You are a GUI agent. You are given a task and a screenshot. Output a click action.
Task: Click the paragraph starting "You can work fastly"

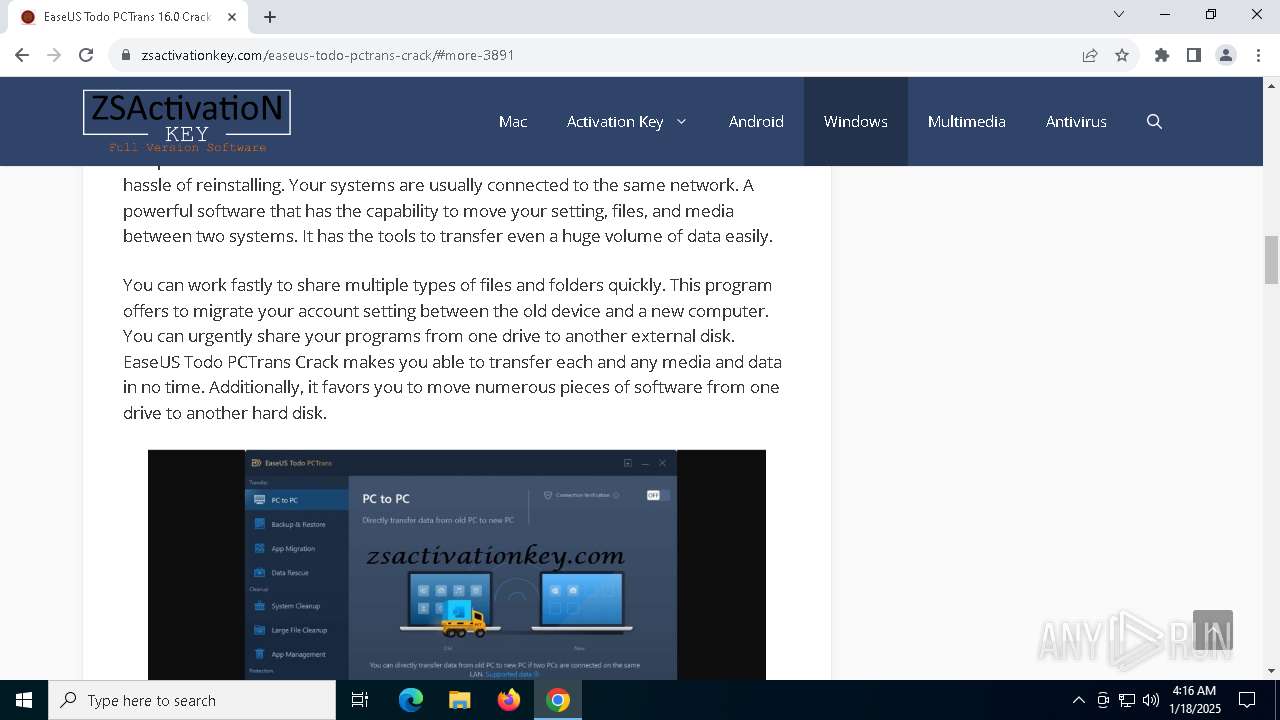click(452, 349)
